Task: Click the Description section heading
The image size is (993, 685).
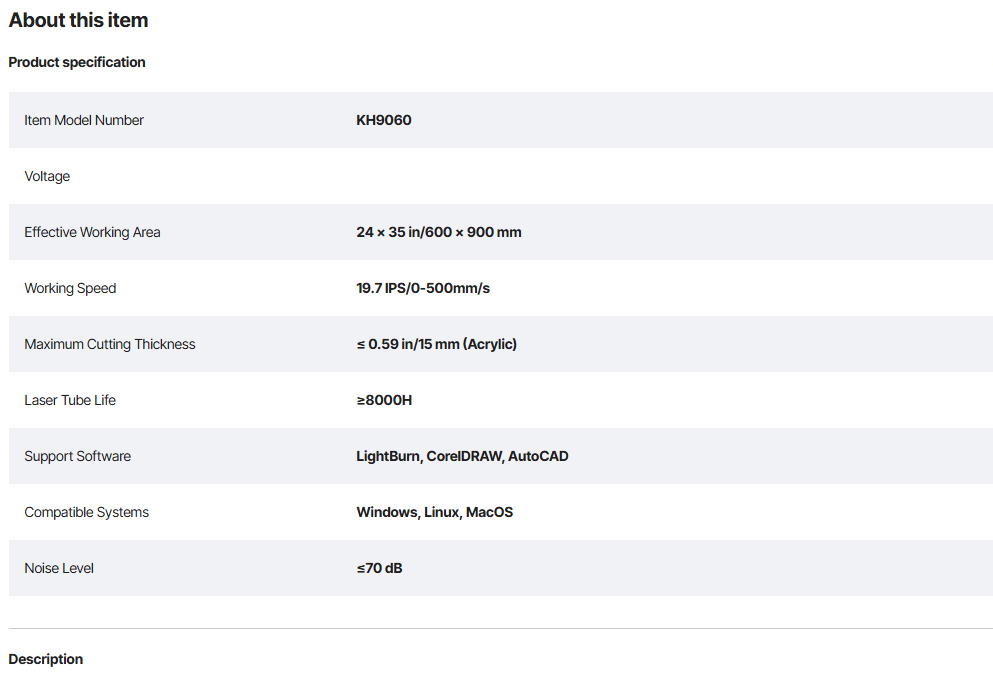Action: pyautogui.click(x=46, y=659)
